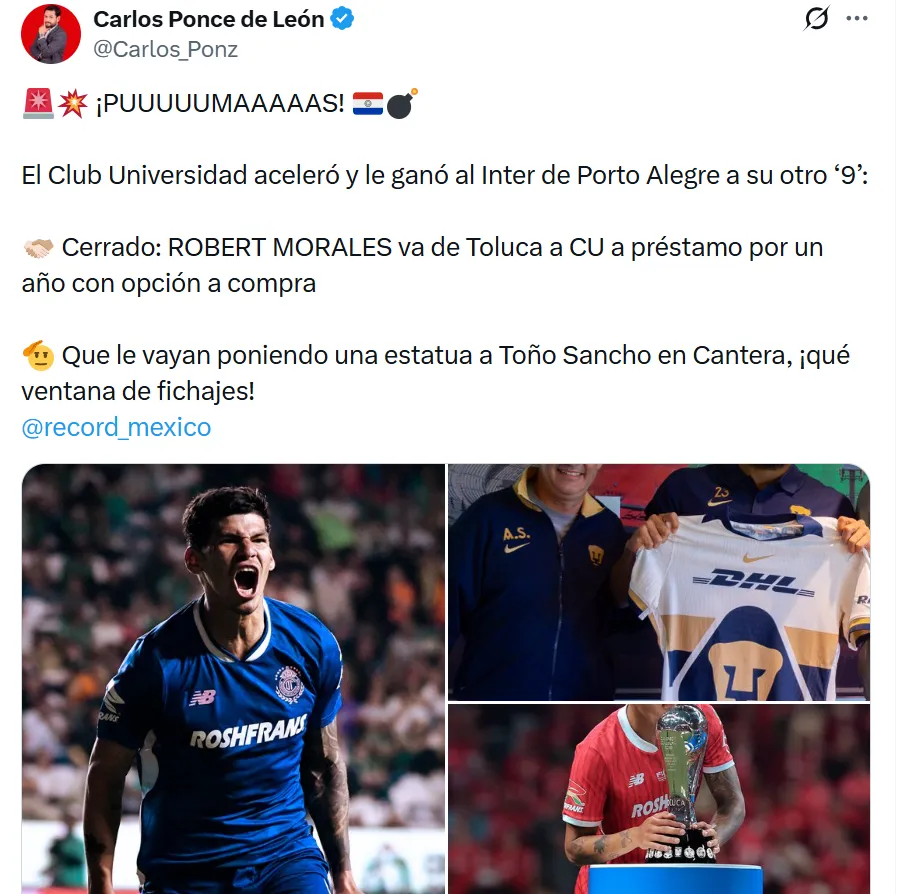Follow the @record_mexico mention link
Viewport: 900px width, 894px height.
pyautogui.click(x=116, y=427)
